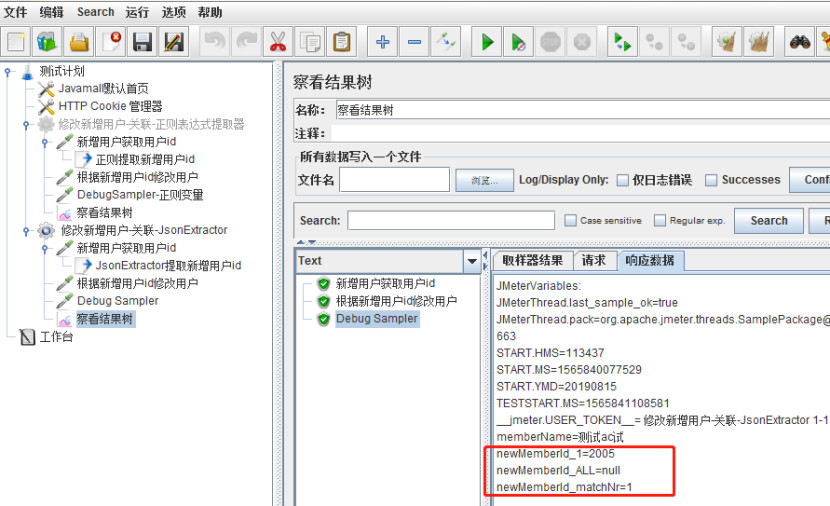Collapse 修改新增用户-关联-正则表达式提取器 thread group
The width and height of the screenshot is (830, 506).
coord(25,125)
